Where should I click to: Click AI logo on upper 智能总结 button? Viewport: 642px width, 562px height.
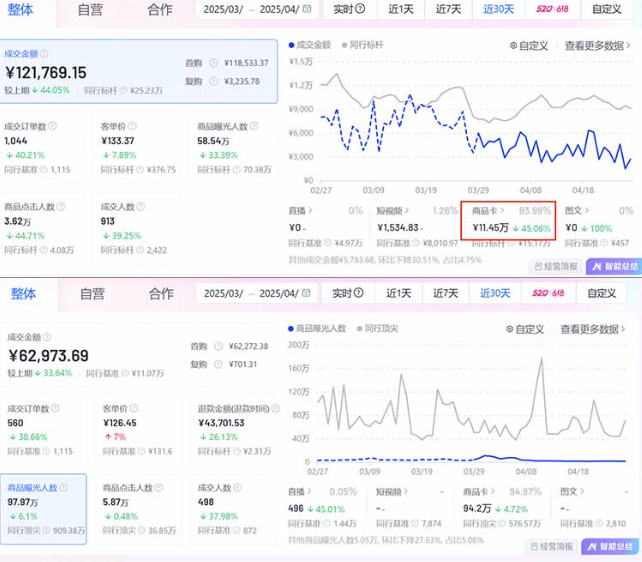point(597,266)
